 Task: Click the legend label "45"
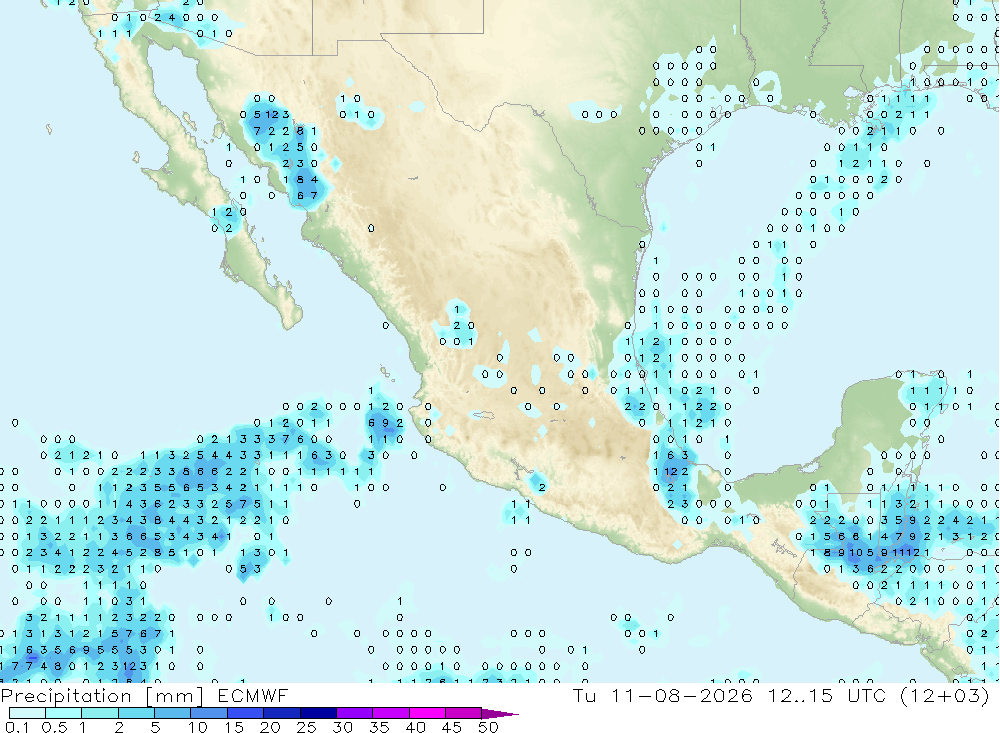click(452, 727)
